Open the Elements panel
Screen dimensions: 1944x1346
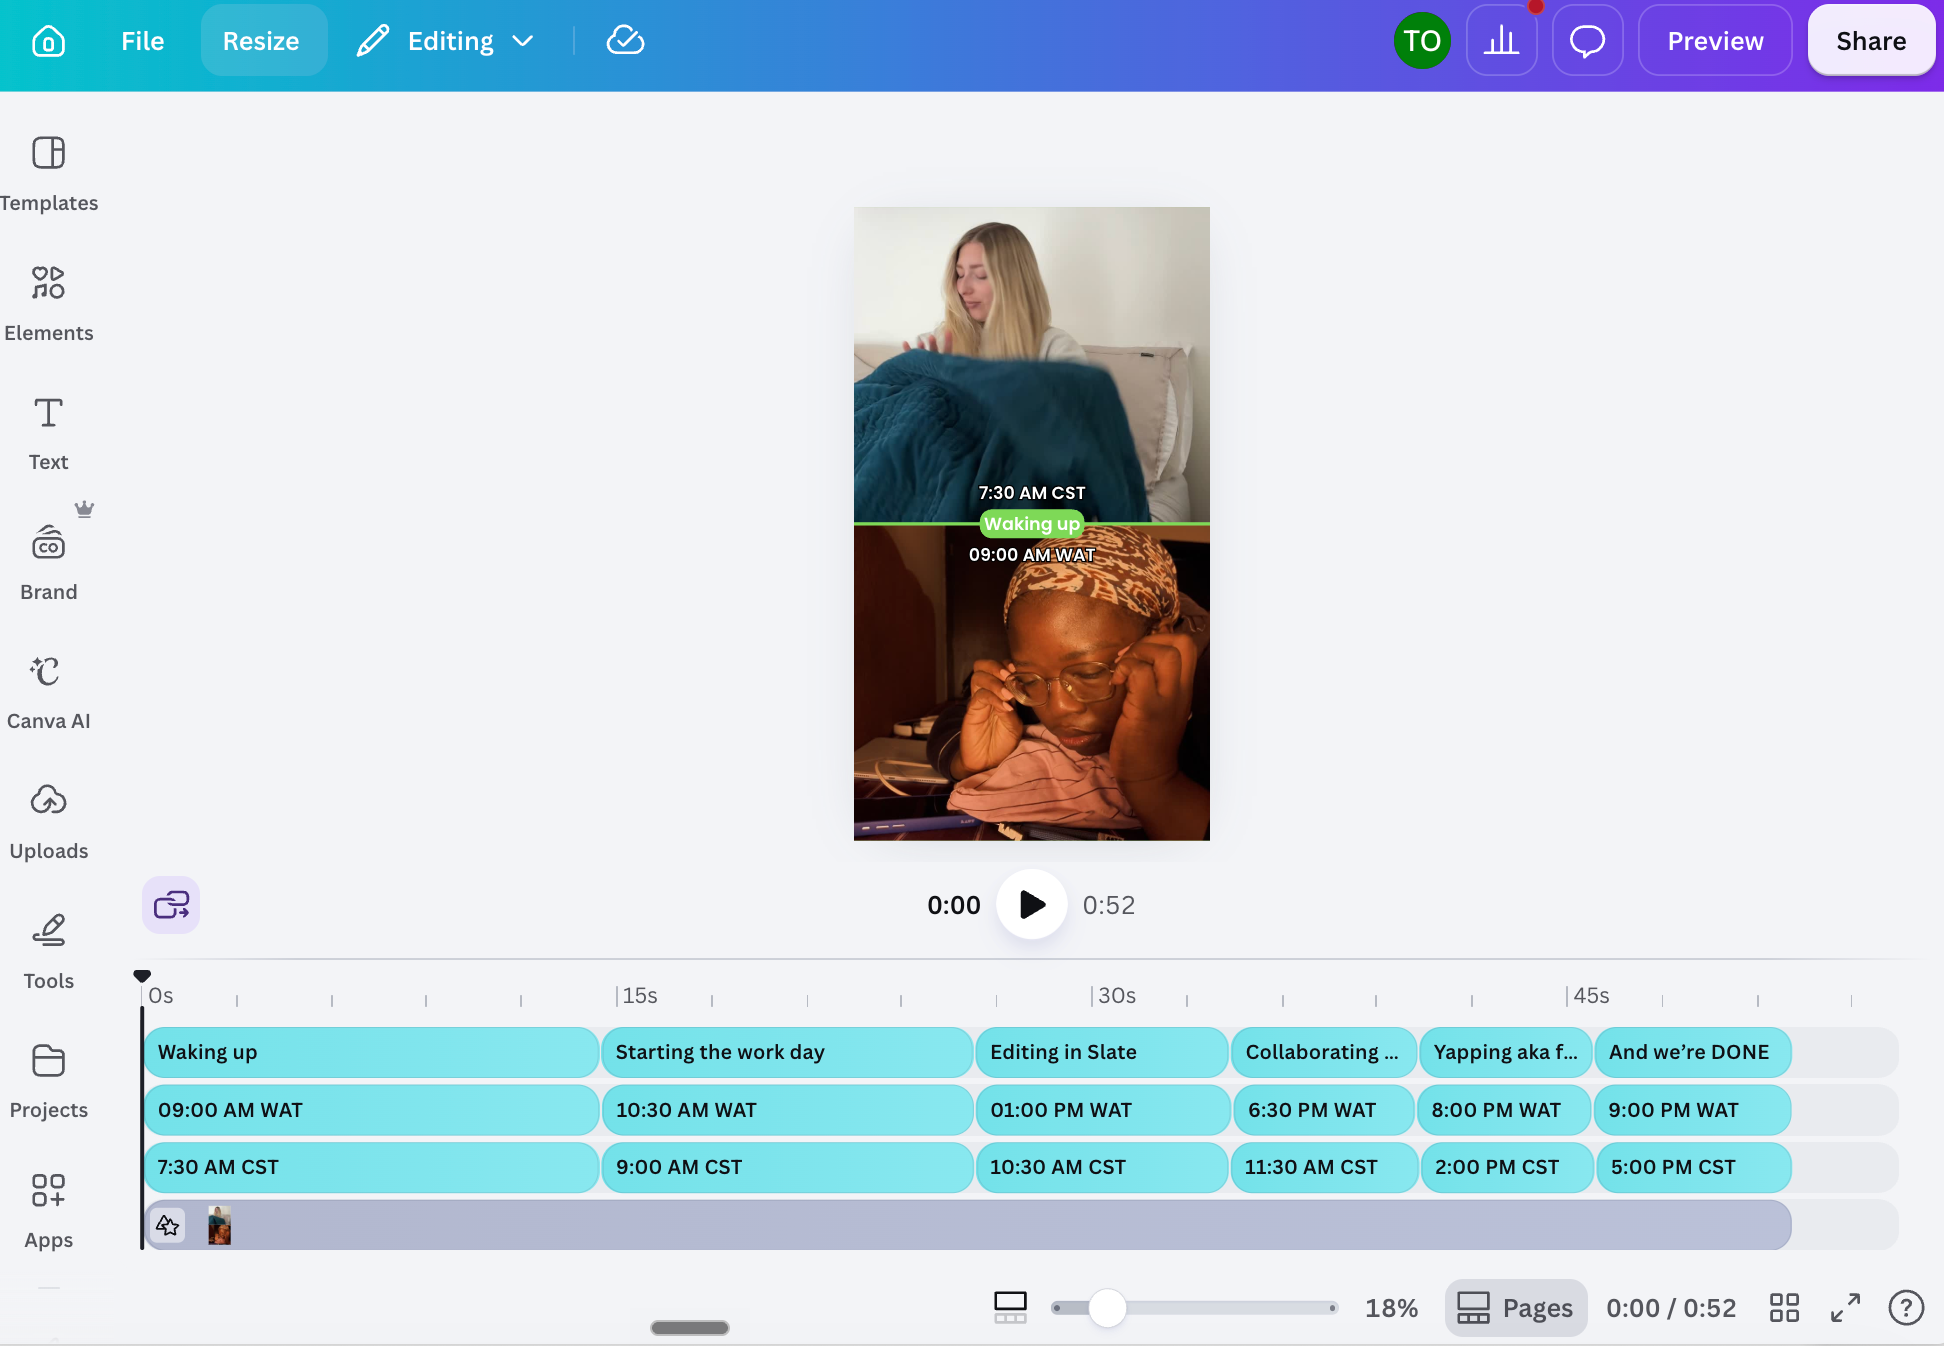[x=48, y=303]
